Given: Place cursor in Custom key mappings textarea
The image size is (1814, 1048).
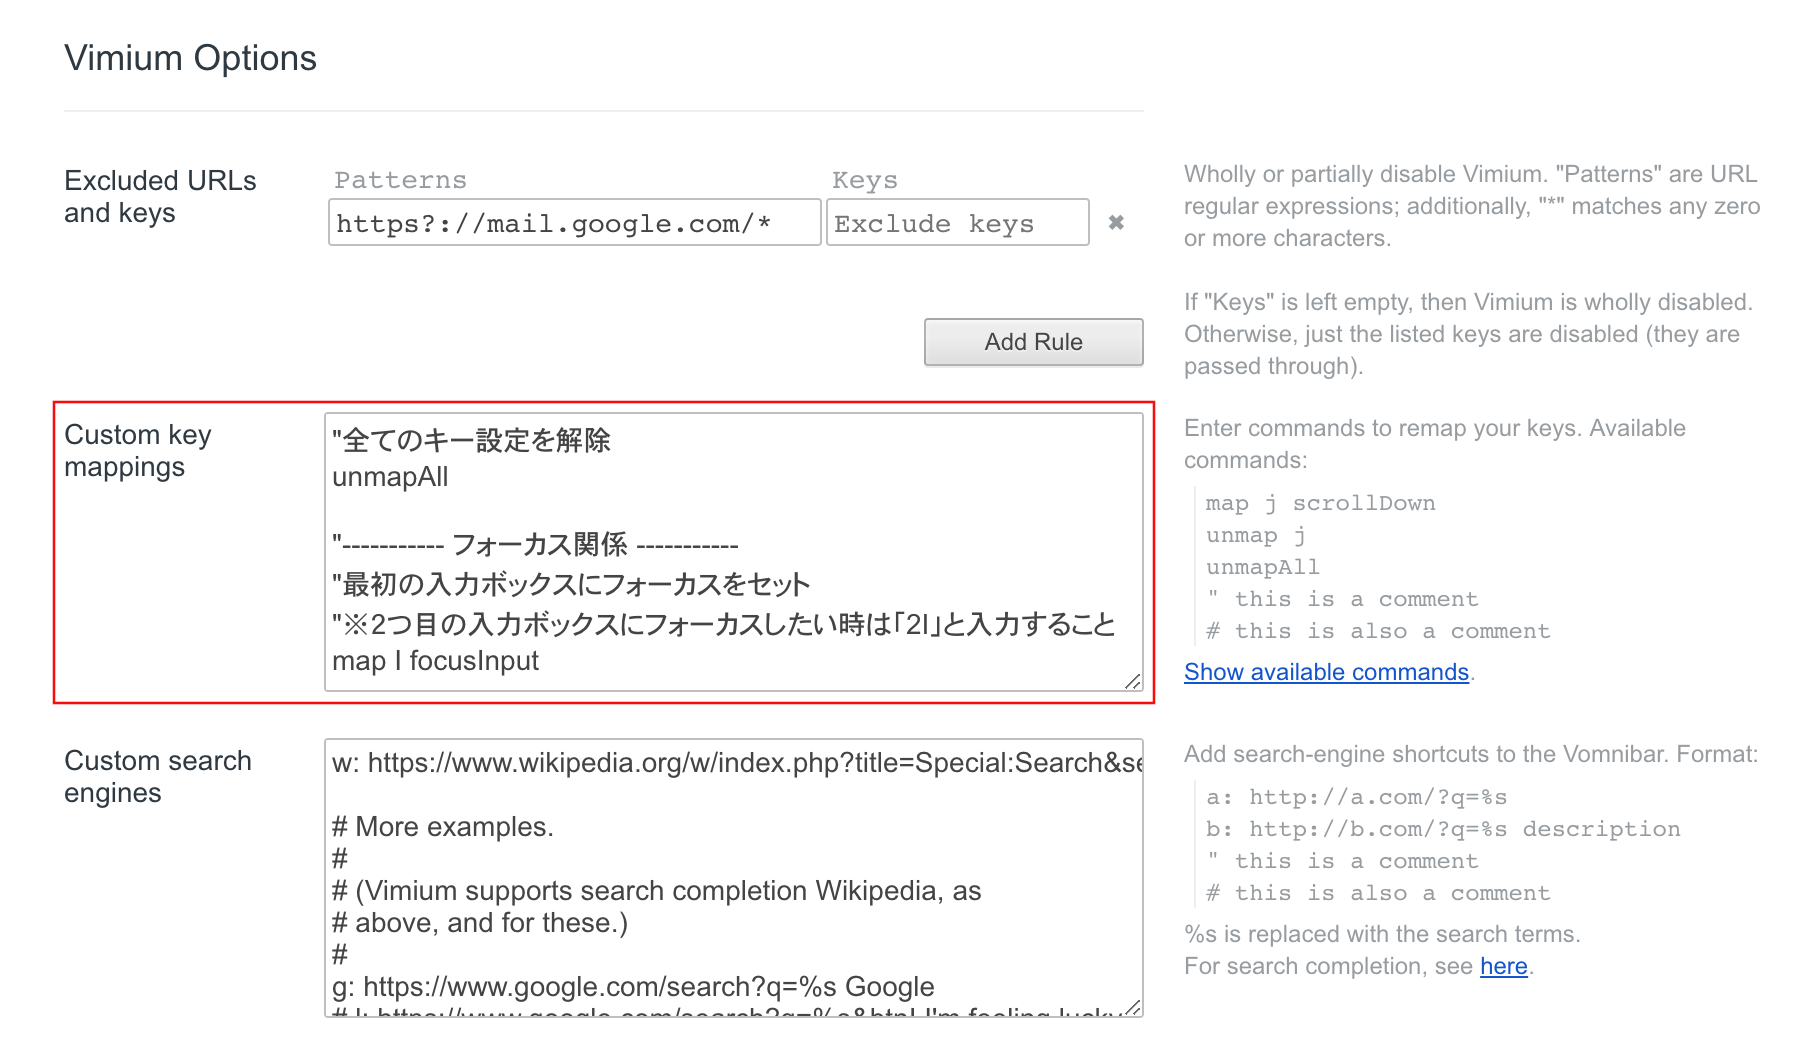Looking at the screenshot, I should (x=730, y=550).
